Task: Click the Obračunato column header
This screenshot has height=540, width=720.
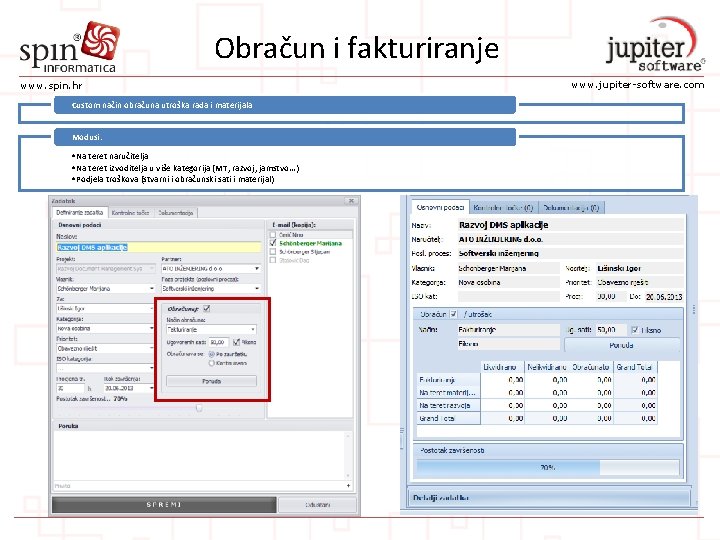Action: tap(591, 367)
